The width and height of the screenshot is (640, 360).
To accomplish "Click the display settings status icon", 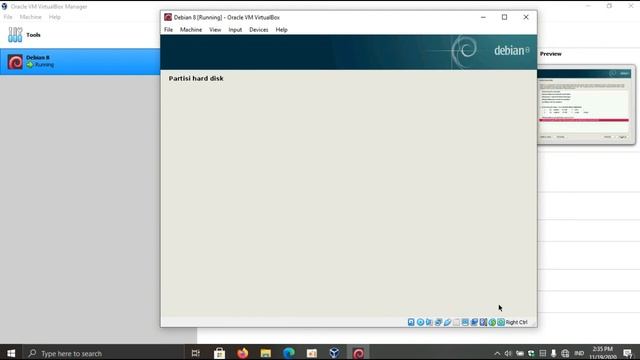I will (465, 322).
